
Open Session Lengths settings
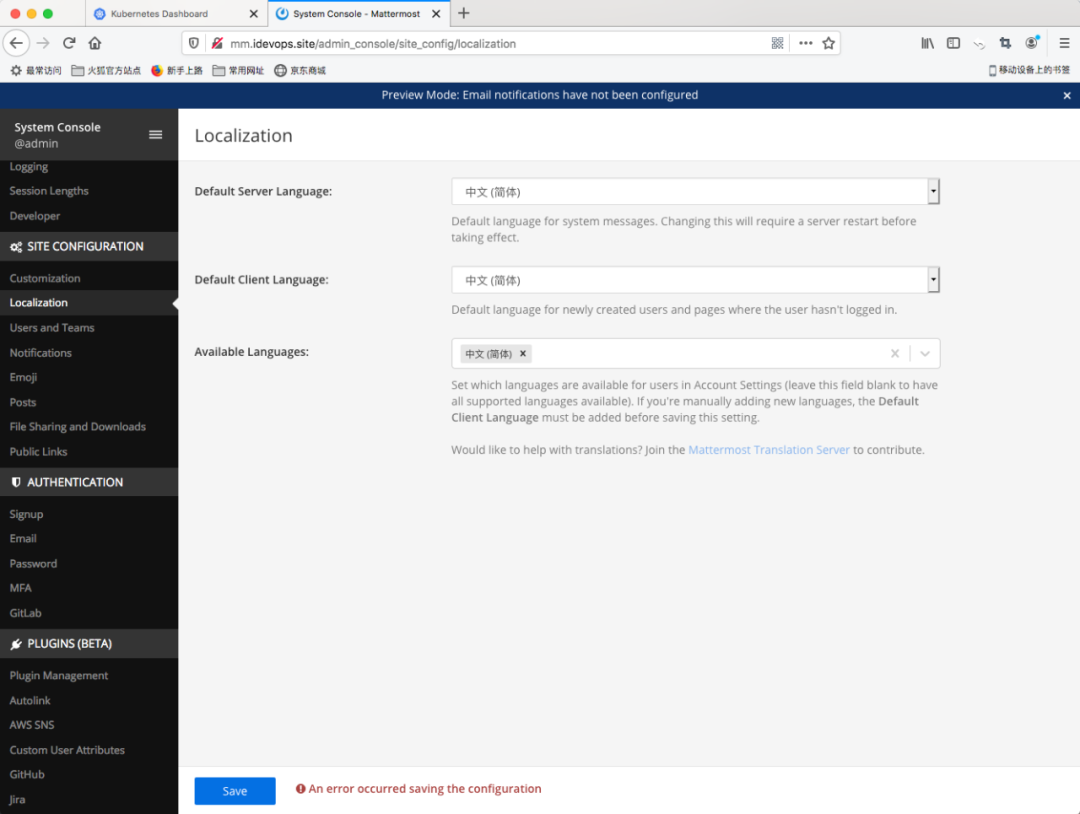49,191
